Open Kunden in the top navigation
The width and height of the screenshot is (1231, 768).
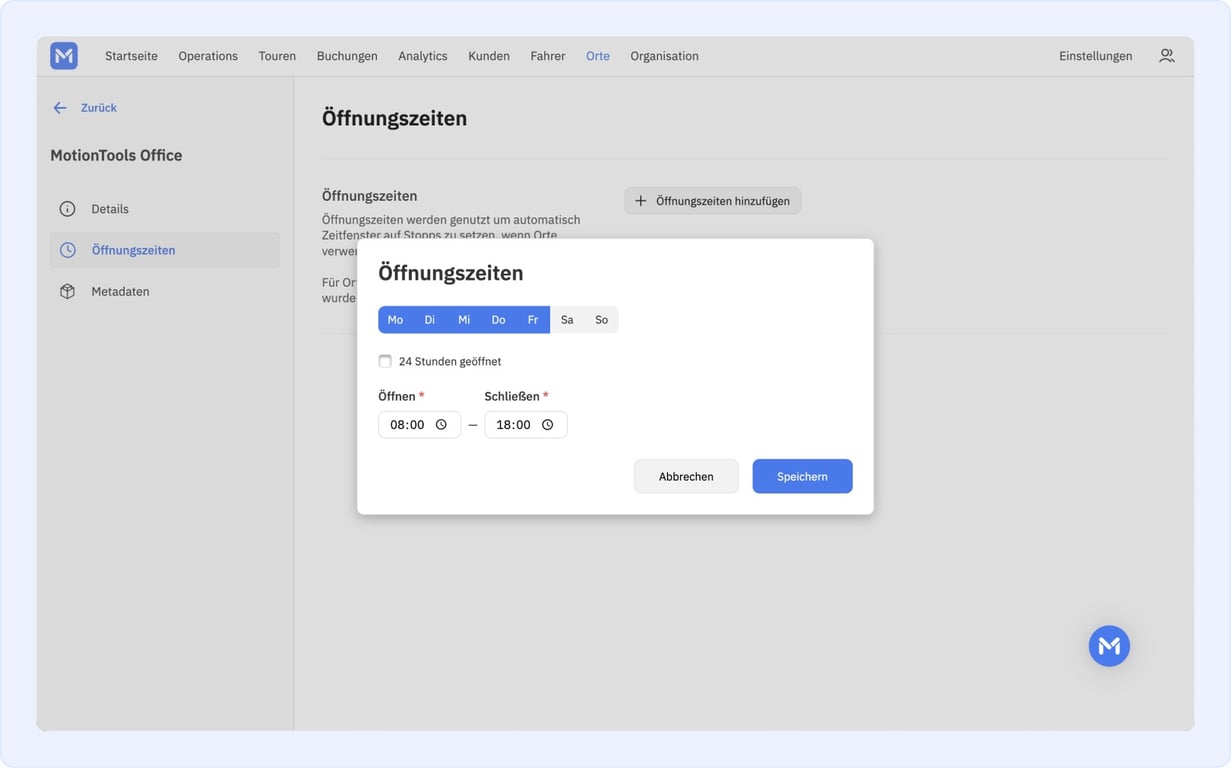(x=489, y=56)
